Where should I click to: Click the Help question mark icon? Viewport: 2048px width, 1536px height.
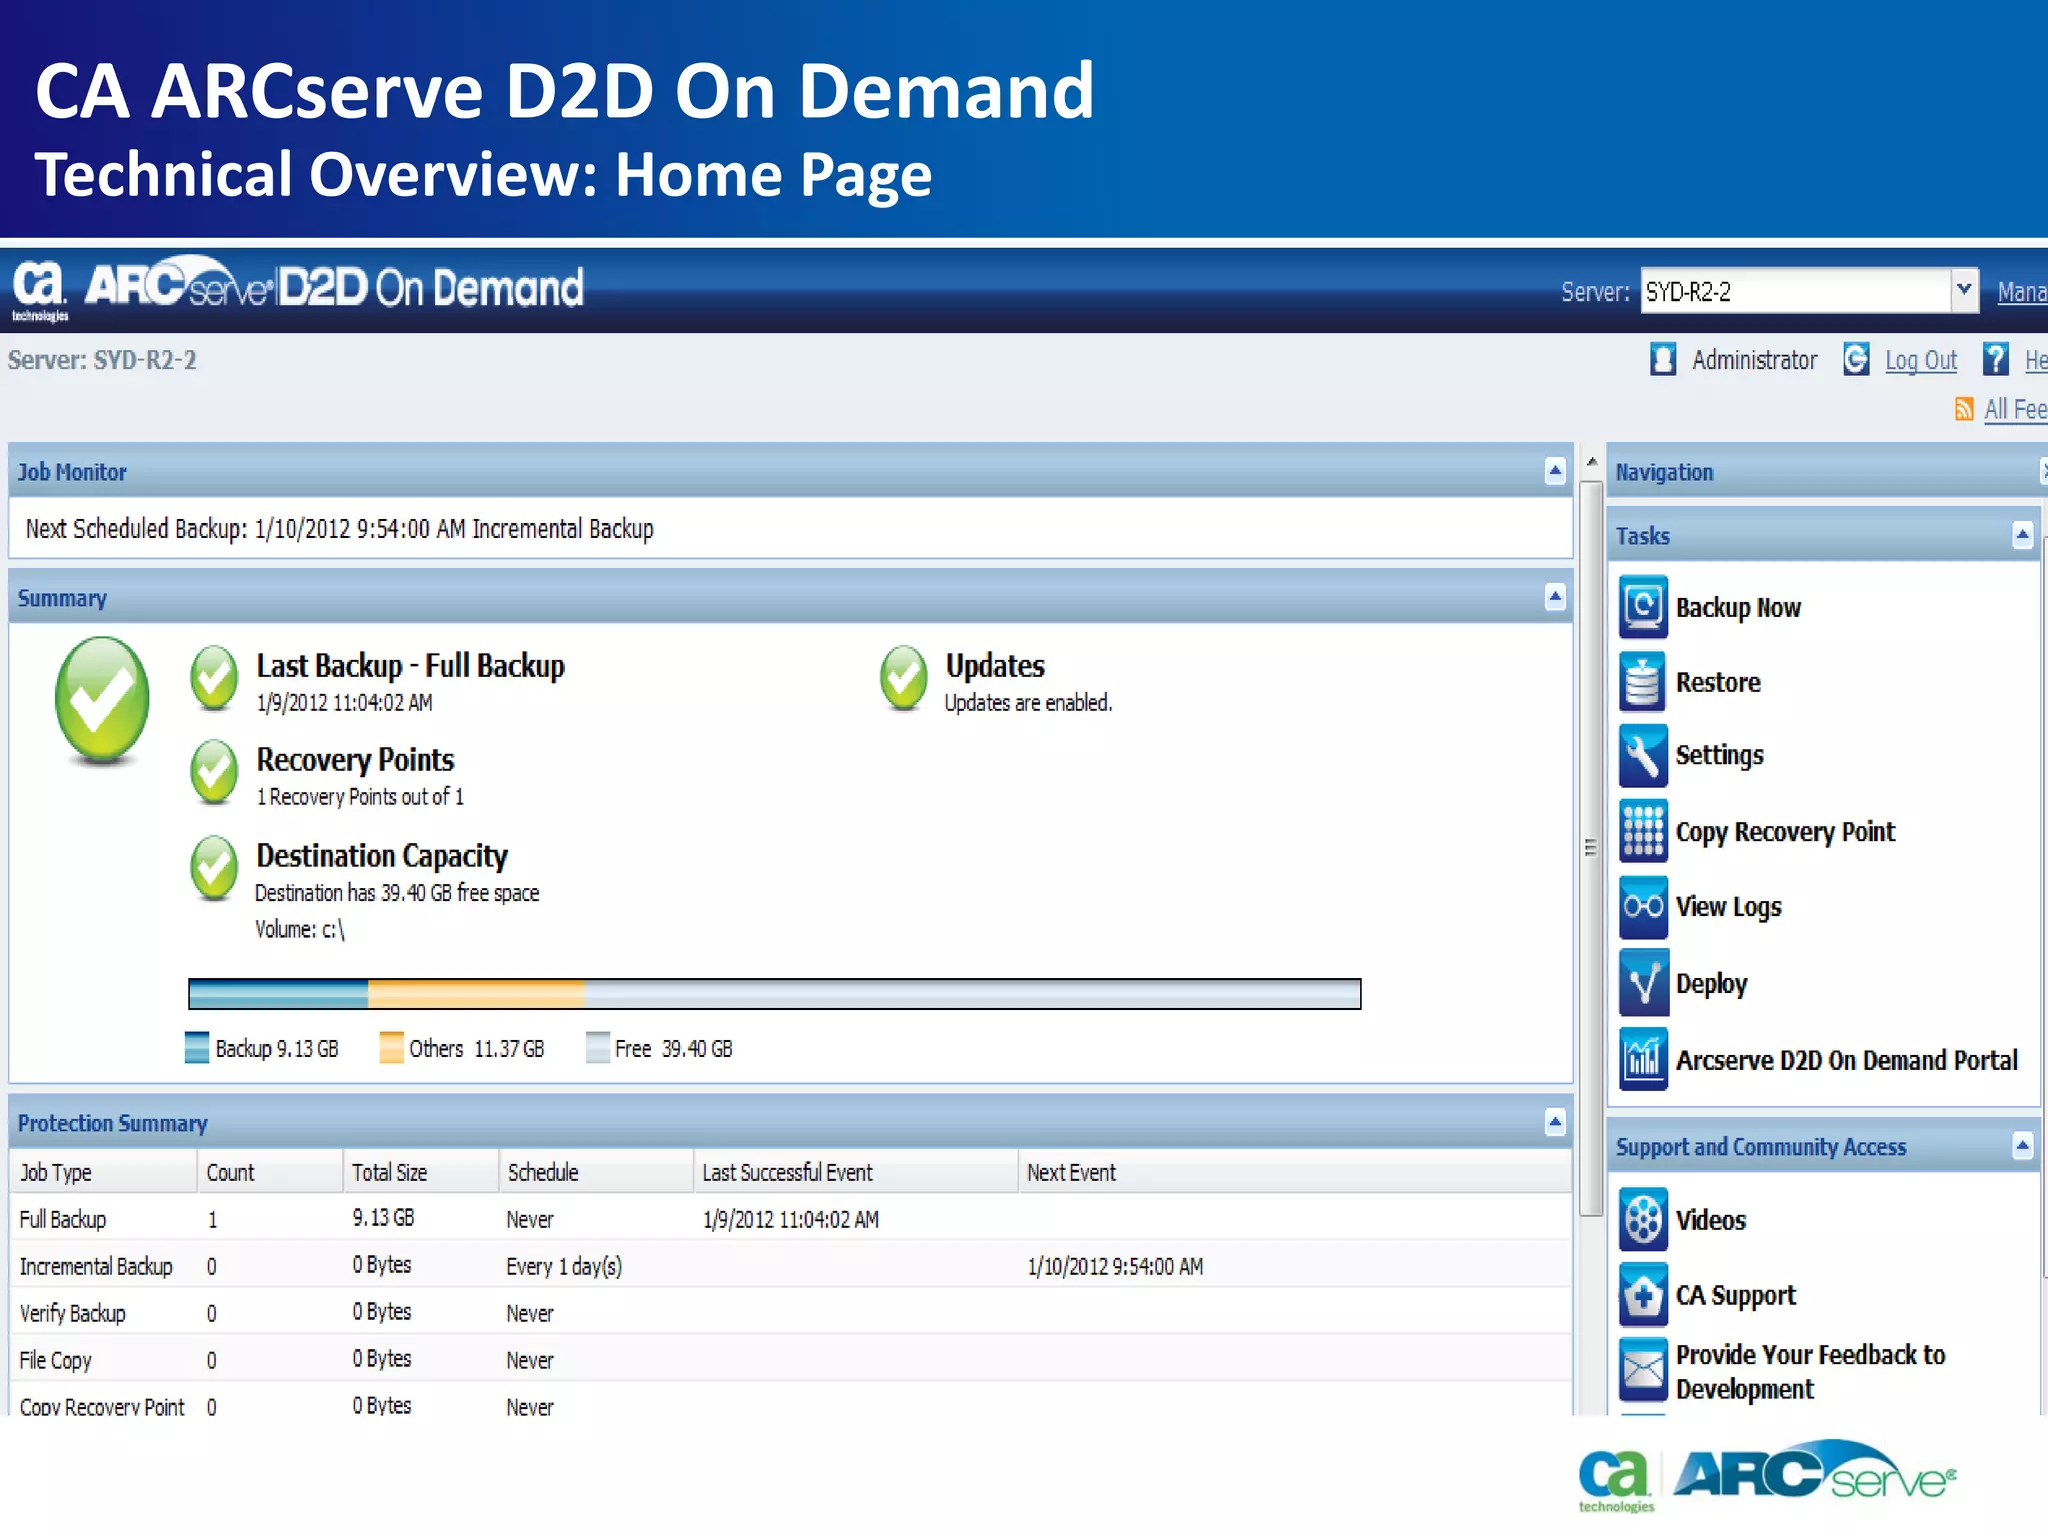click(1995, 359)
